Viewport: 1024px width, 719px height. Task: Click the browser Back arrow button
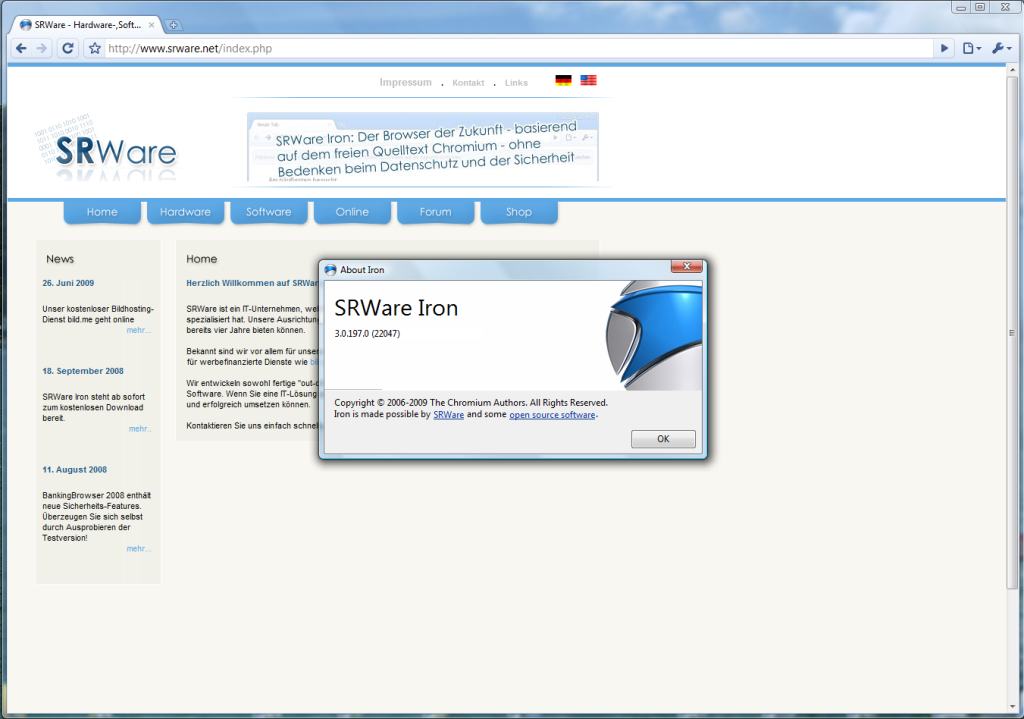pos(21,48)
